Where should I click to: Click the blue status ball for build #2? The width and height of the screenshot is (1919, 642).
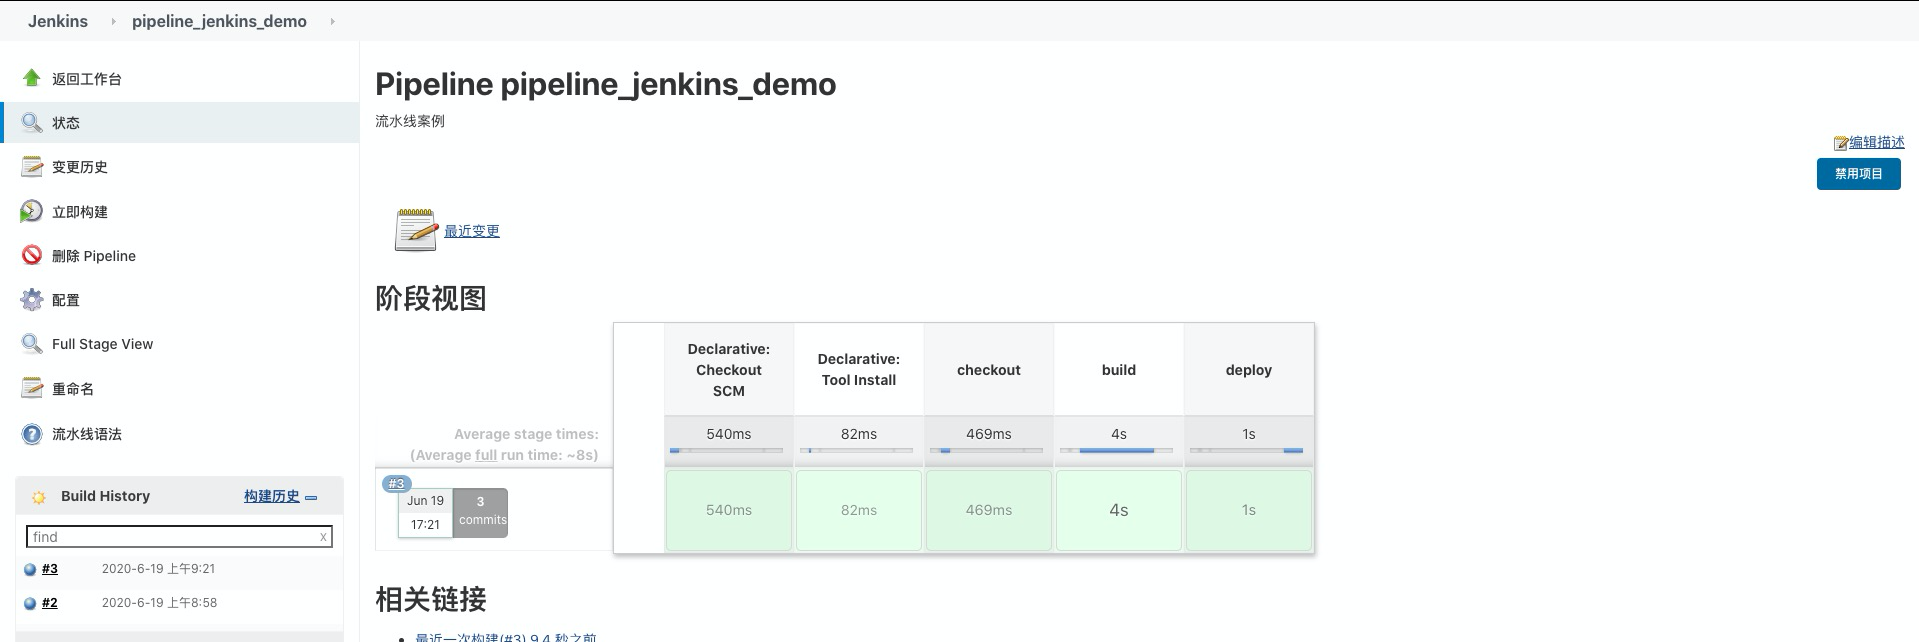tap(30, 604)
